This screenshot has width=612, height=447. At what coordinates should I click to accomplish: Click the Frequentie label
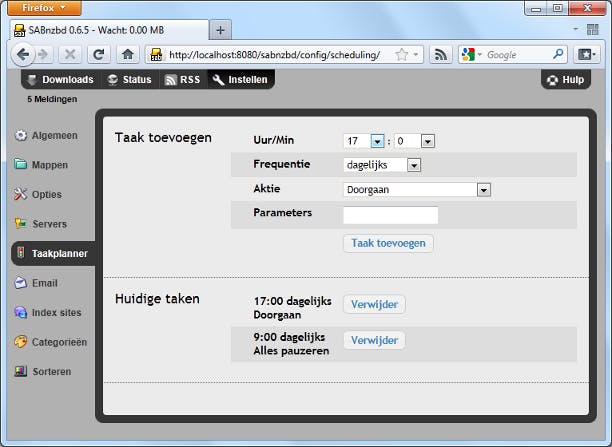point(282,164)
